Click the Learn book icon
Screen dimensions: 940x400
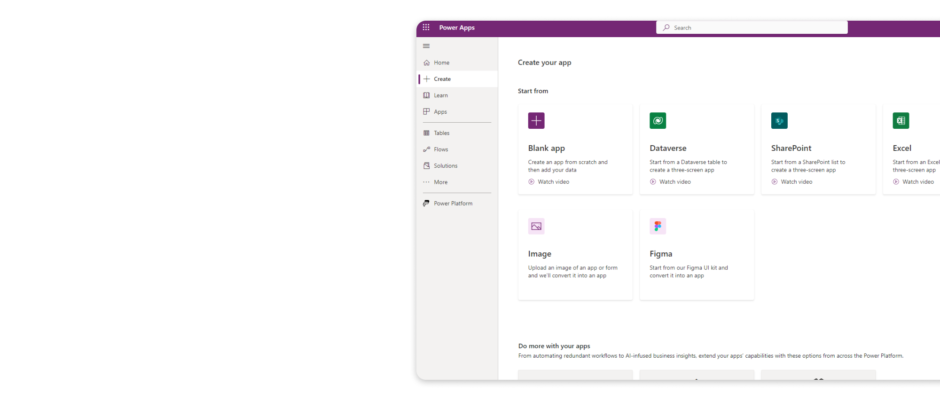pos(426,95)
